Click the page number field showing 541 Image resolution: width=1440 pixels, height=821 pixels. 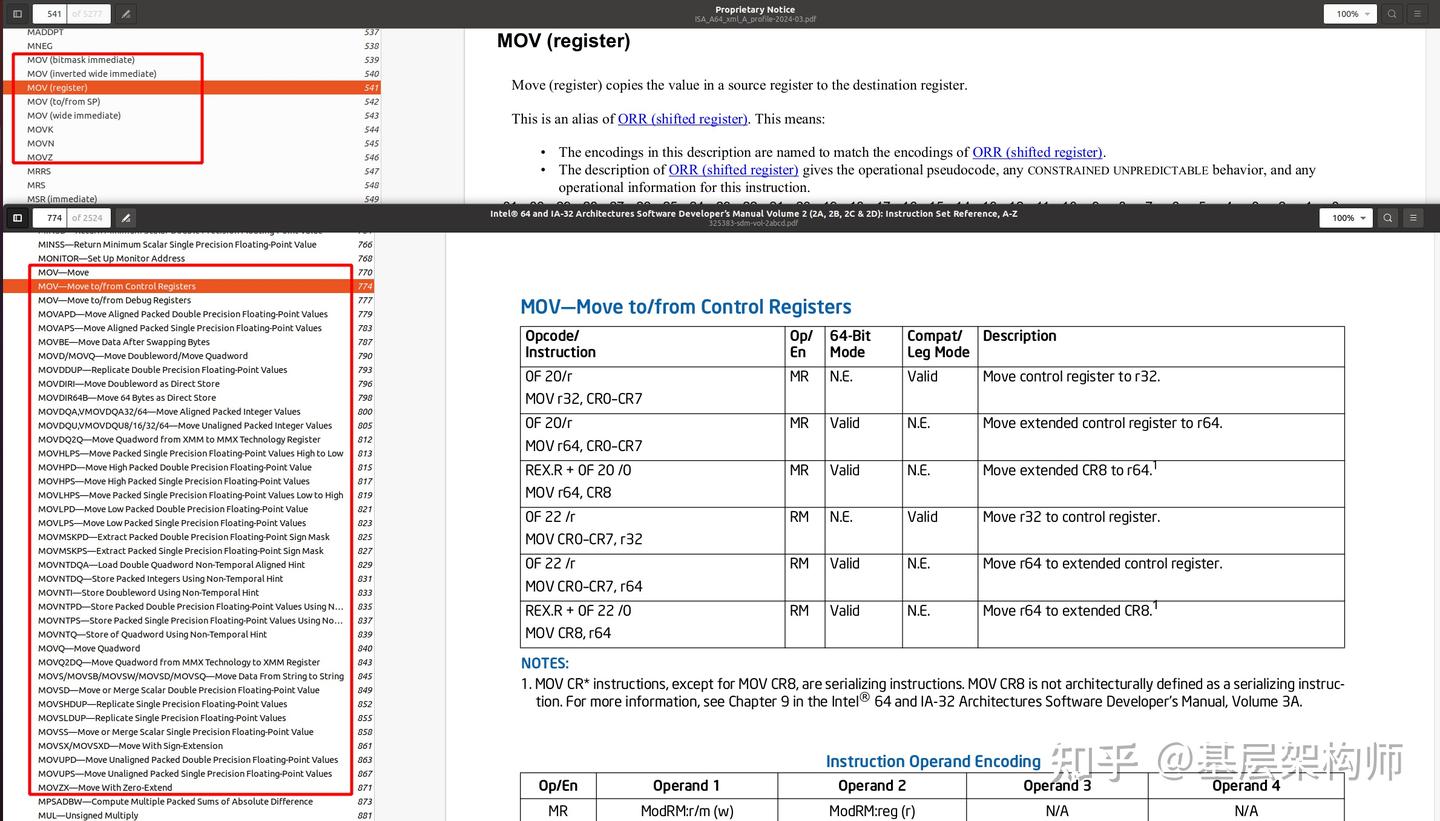coord(50,14)
